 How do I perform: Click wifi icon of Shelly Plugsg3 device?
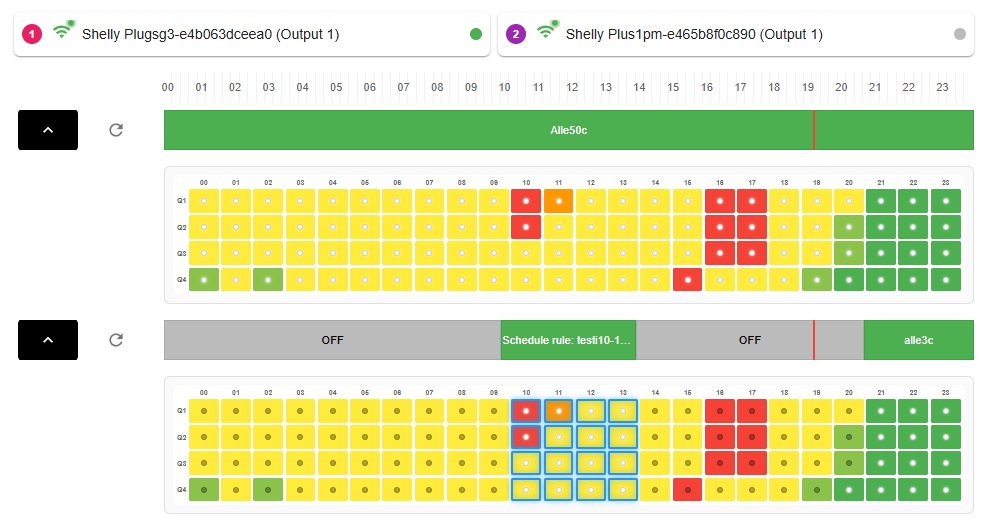(x=63, y=31)
